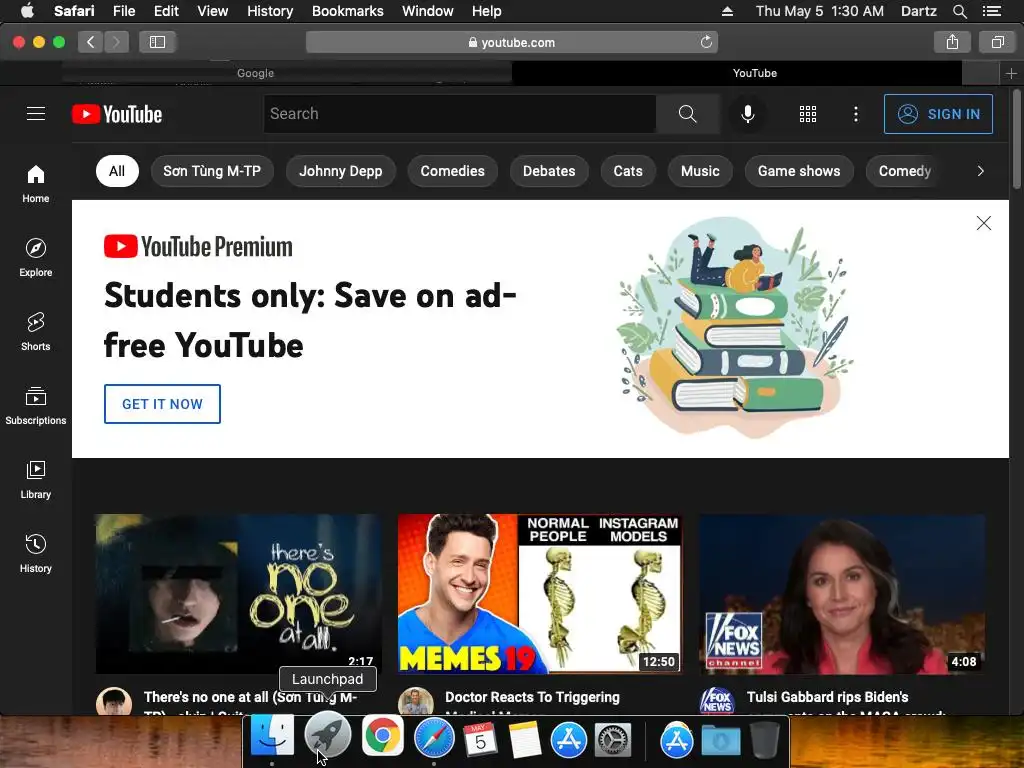
Task: Open the Safari File menu
Action: 123,11
